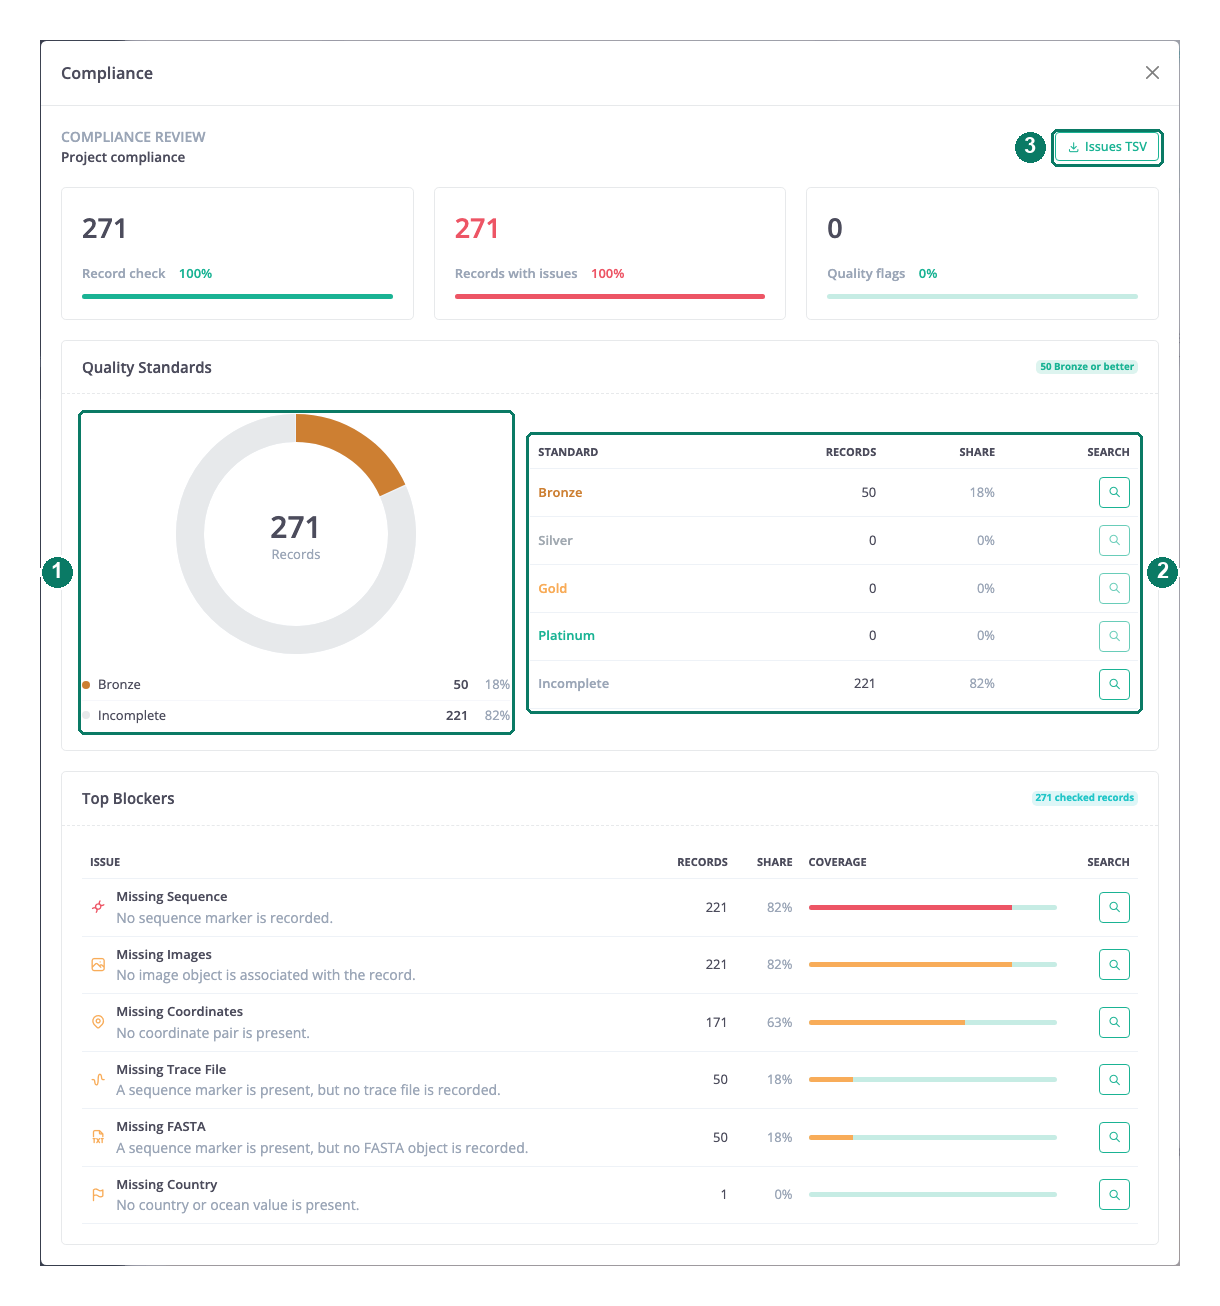Image resolution: width=1220 pixels, height=1306 pixels.
Task: Click the Missing Country flag icon
Action: tap(98, 1194)
